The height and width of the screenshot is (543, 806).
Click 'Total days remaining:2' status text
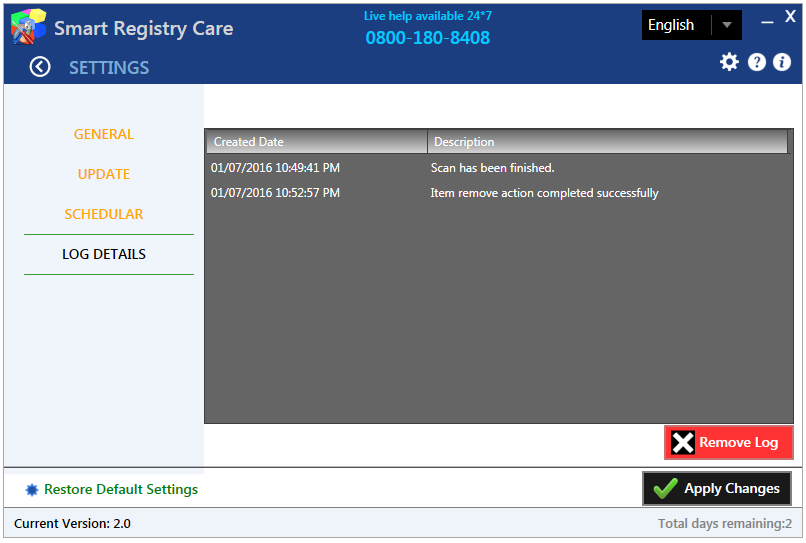pos(725,523)
